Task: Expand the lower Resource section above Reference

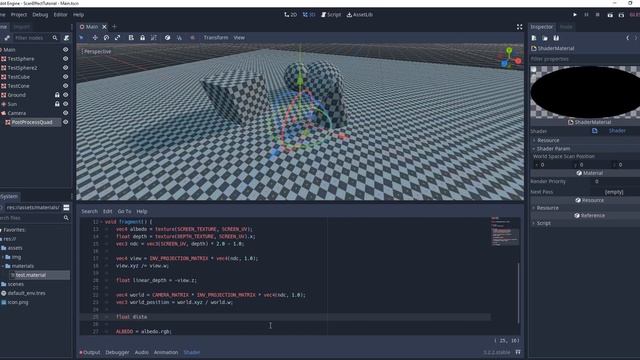Action: (585, 208)
